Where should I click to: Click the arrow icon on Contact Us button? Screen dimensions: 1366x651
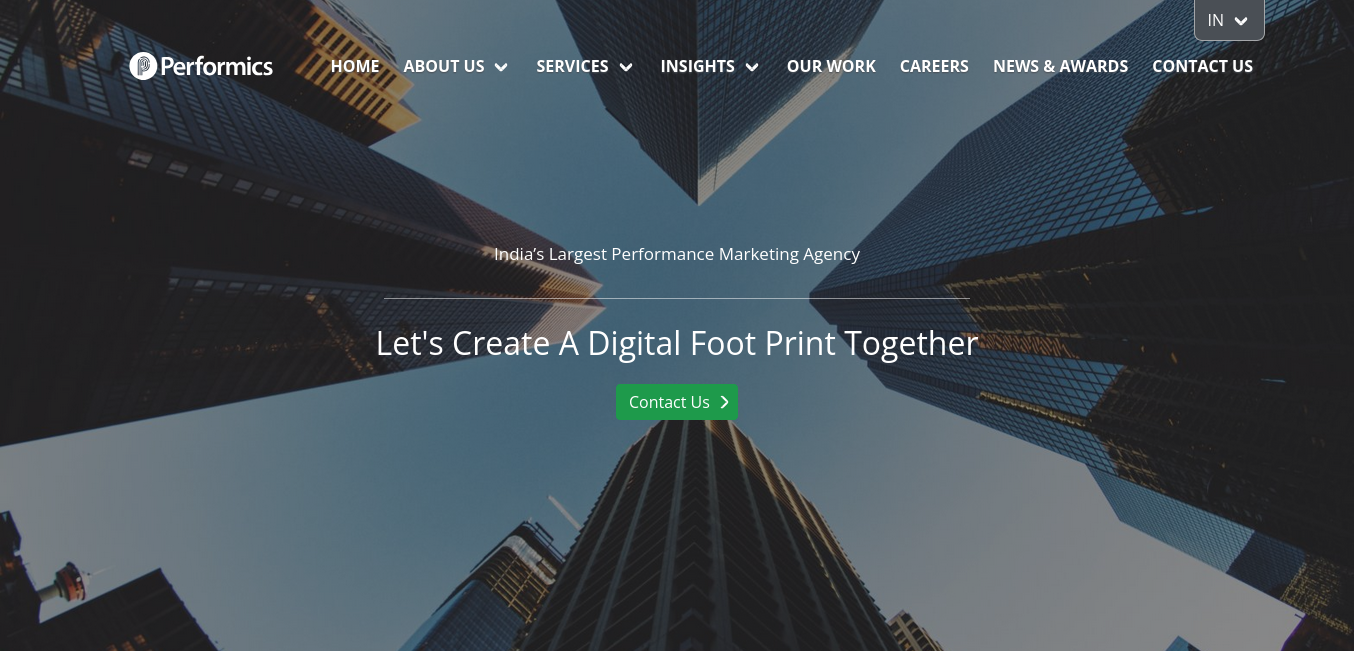724,402
